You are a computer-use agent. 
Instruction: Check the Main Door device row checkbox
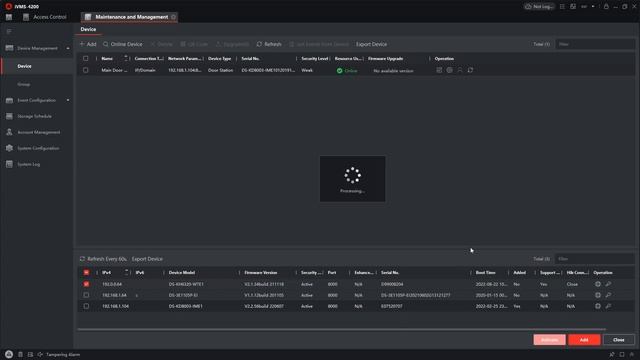[x=86, y=70]
